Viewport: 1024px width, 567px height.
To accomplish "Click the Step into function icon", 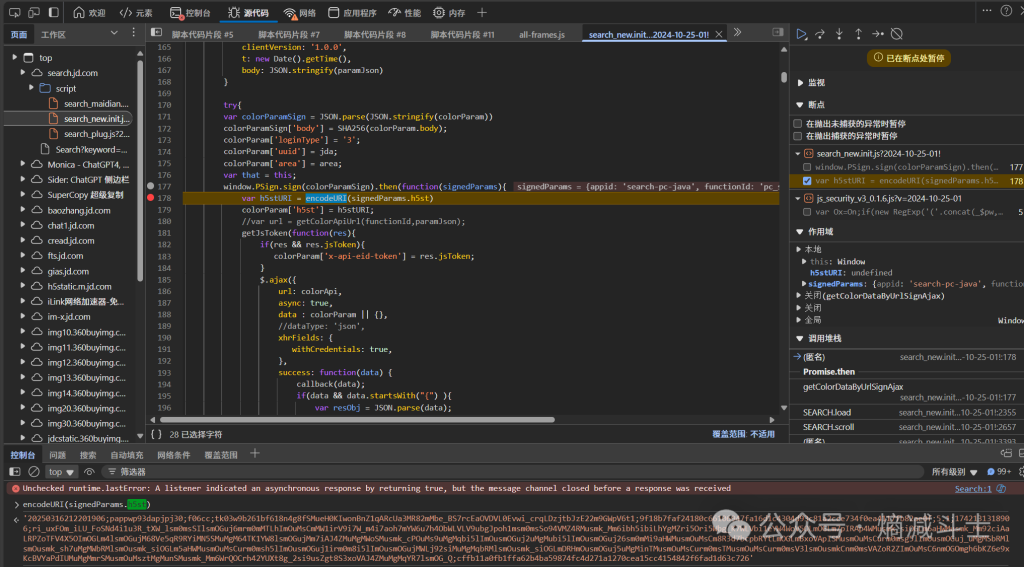I will 840,34.
